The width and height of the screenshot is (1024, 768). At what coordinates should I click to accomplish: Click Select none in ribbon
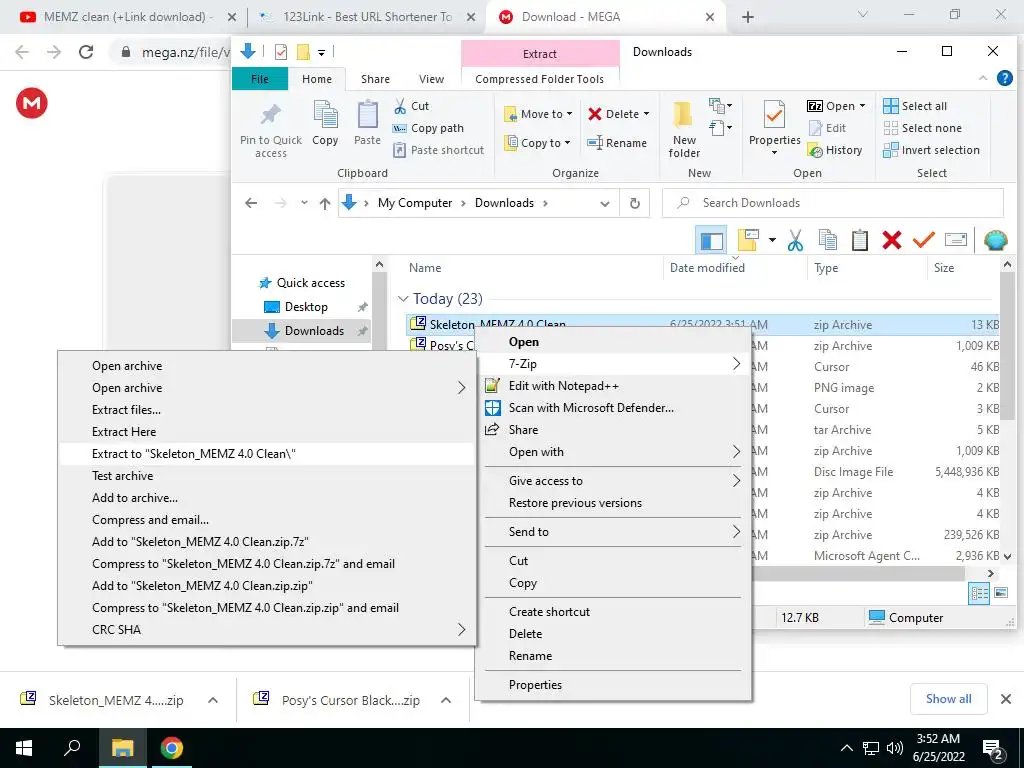tap(922, 128)
